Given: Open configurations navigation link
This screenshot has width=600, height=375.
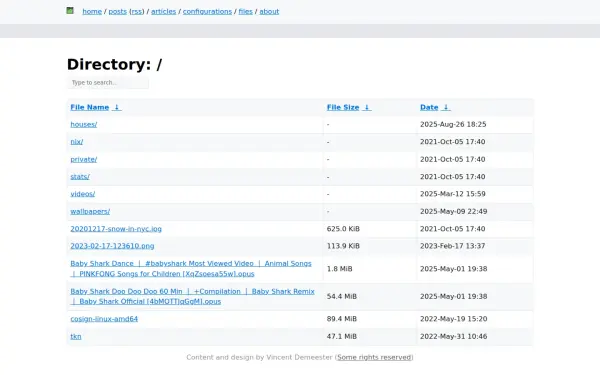Looking at the screenshot, I should click(x=207, y=11).
